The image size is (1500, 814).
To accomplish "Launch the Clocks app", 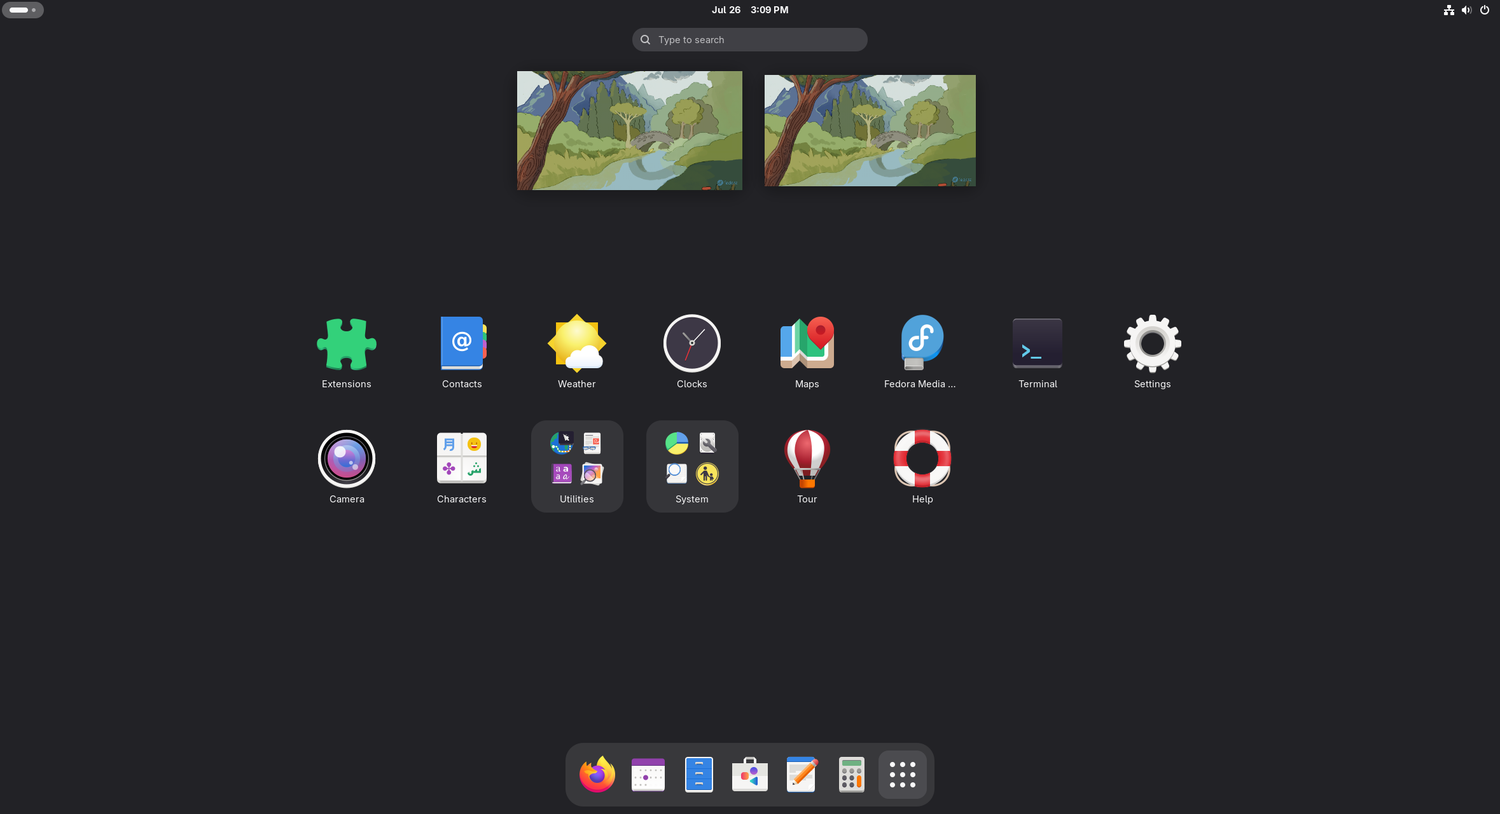I will (692, 352).
